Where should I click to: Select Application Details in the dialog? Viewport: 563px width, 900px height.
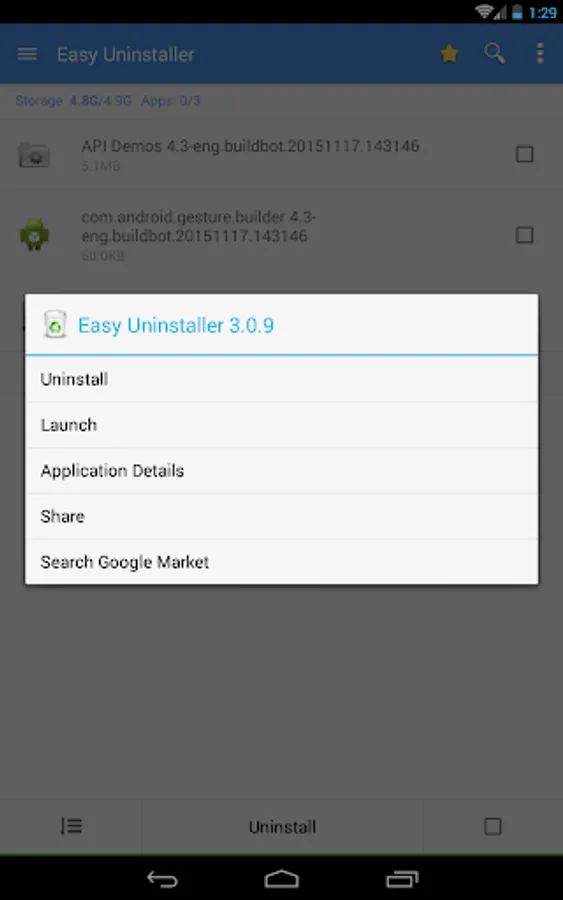pyautogui.click(x=281, y=471)
